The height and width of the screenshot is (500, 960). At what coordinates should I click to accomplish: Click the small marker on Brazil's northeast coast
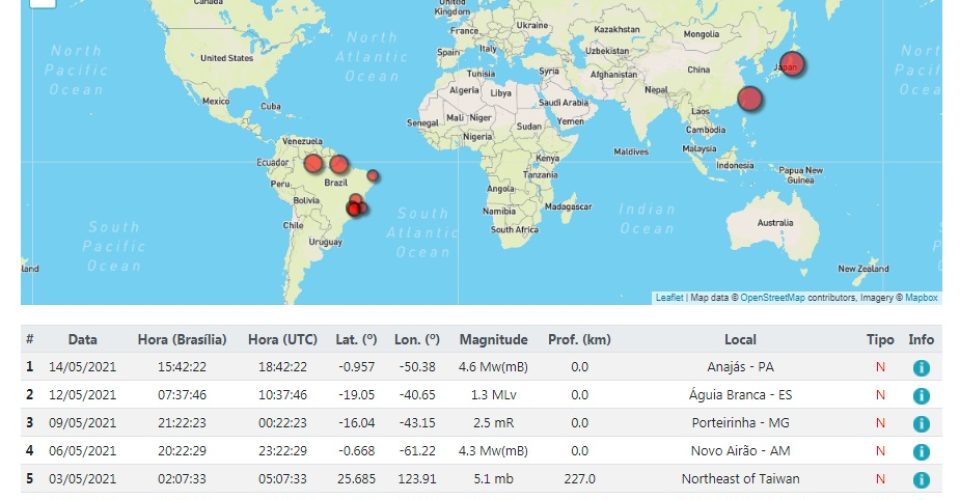(373, 176)
